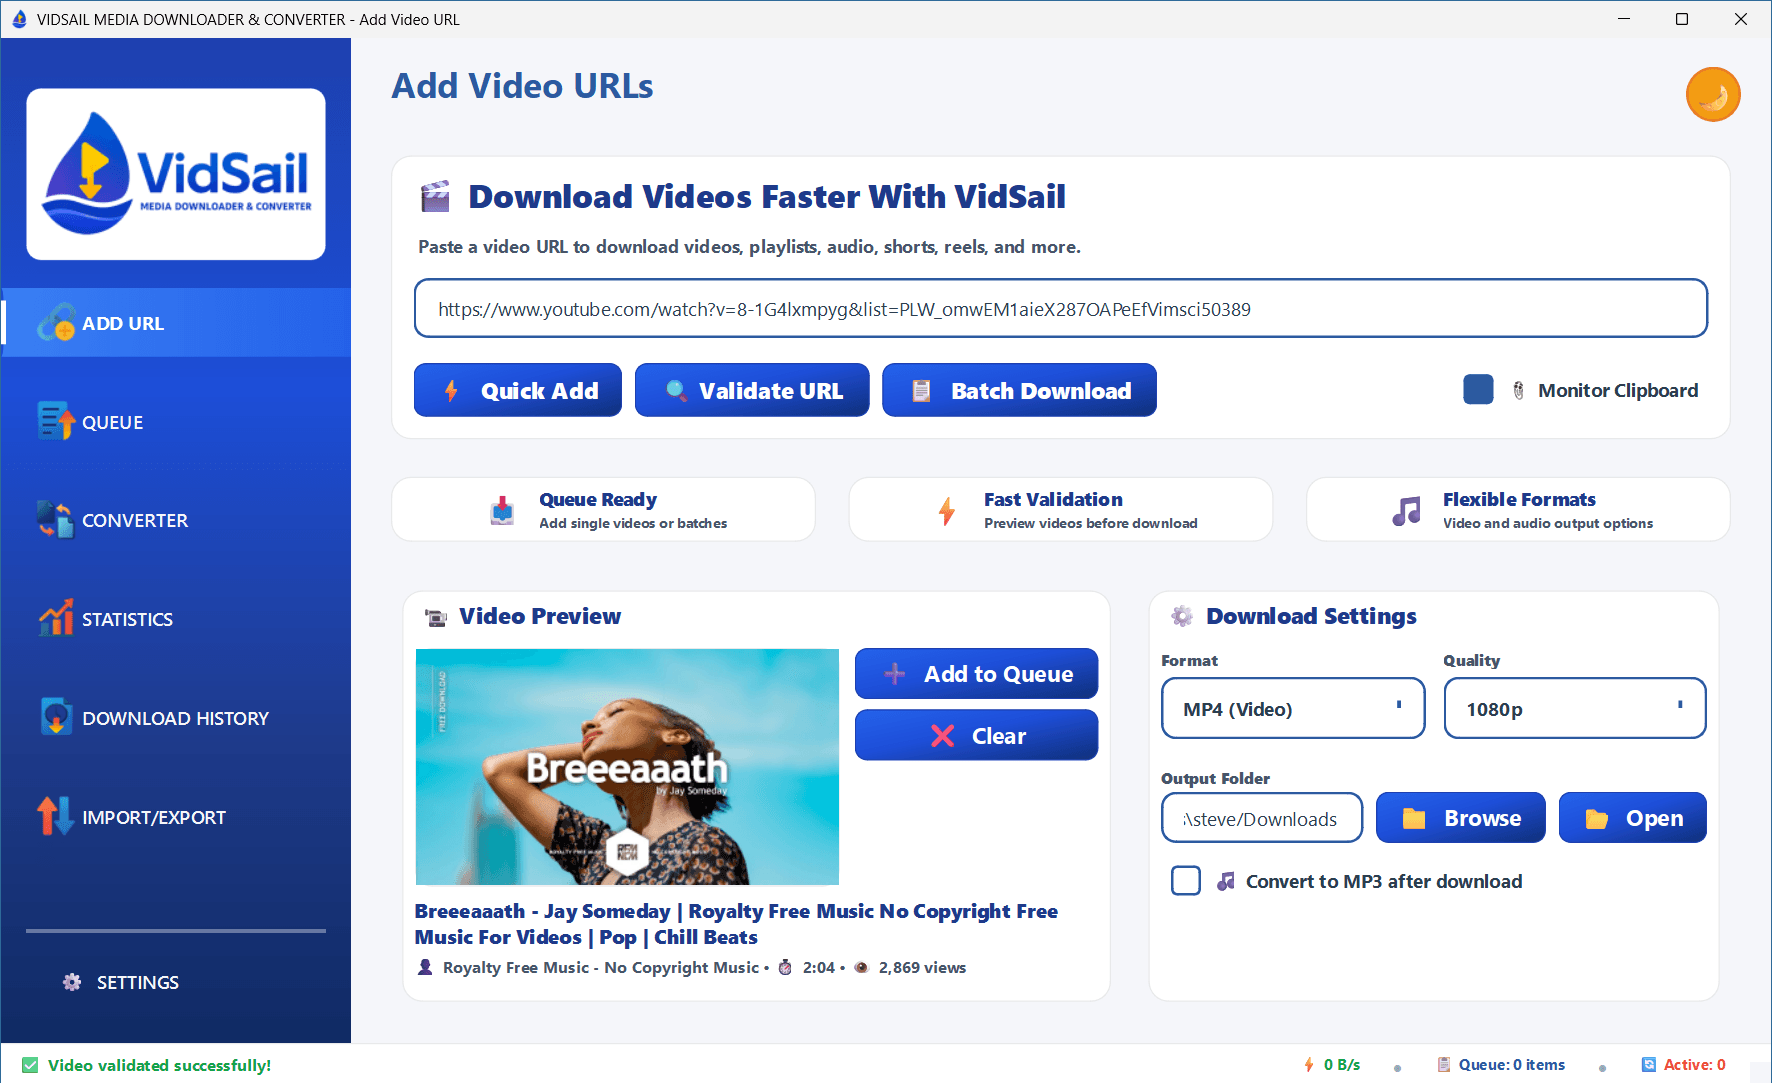Click the Queue clipboard icon in the status bar
This screenshot has height=1083, width=1772.
[x=1444, y=1065]
